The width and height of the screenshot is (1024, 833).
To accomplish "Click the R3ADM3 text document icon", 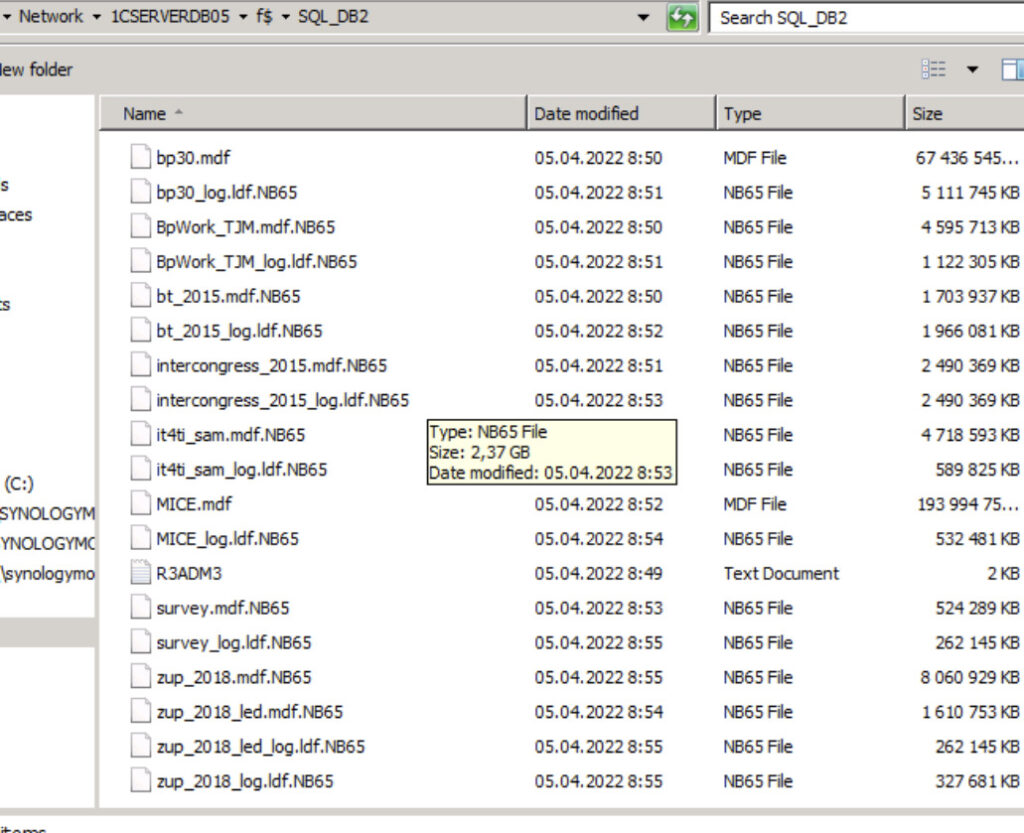I will [x=140, y=574].
